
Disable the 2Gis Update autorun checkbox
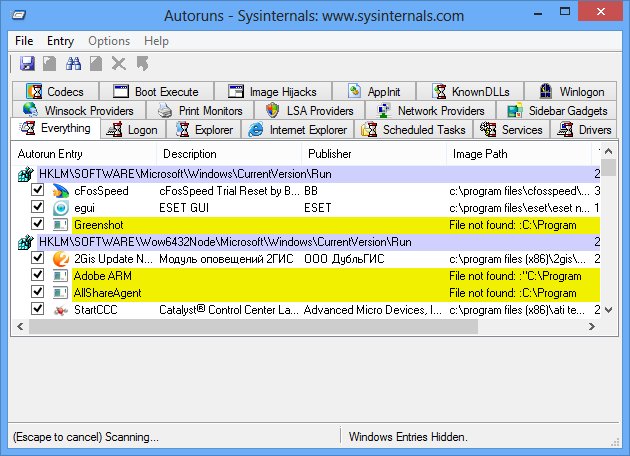[x=38, y=257]
